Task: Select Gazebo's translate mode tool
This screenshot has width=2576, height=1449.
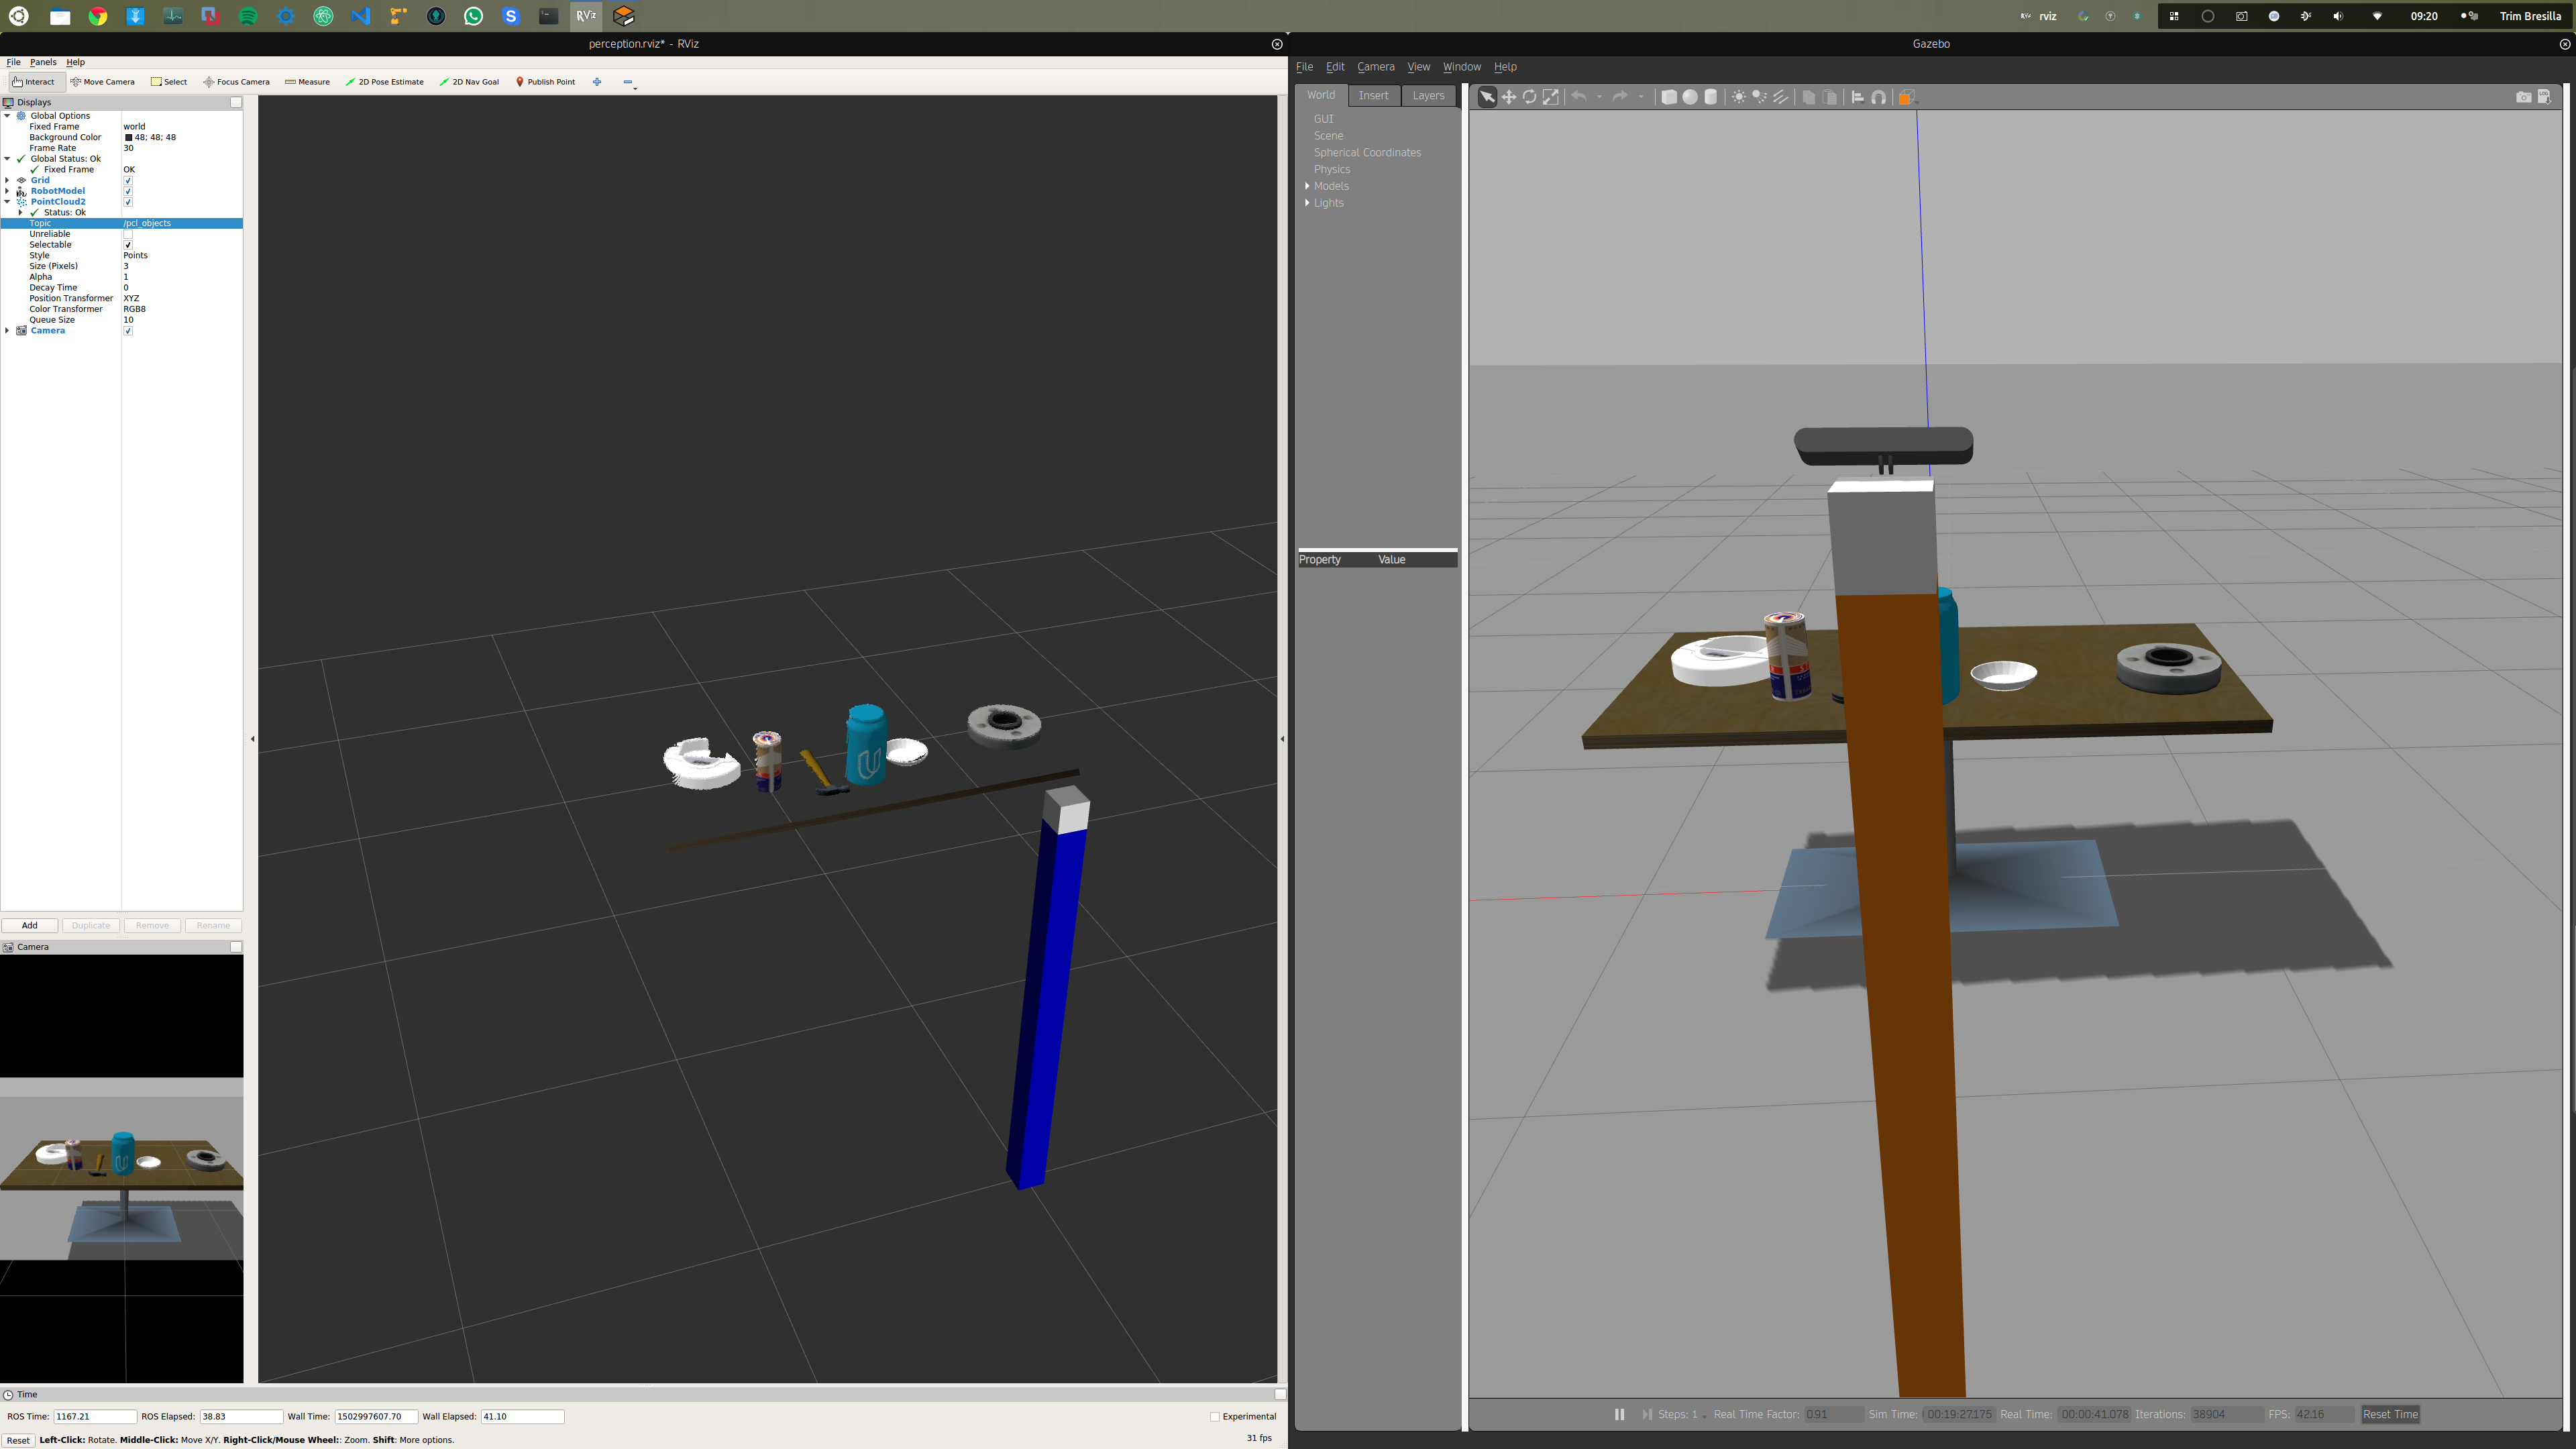Action: (x=1509, y=97)
